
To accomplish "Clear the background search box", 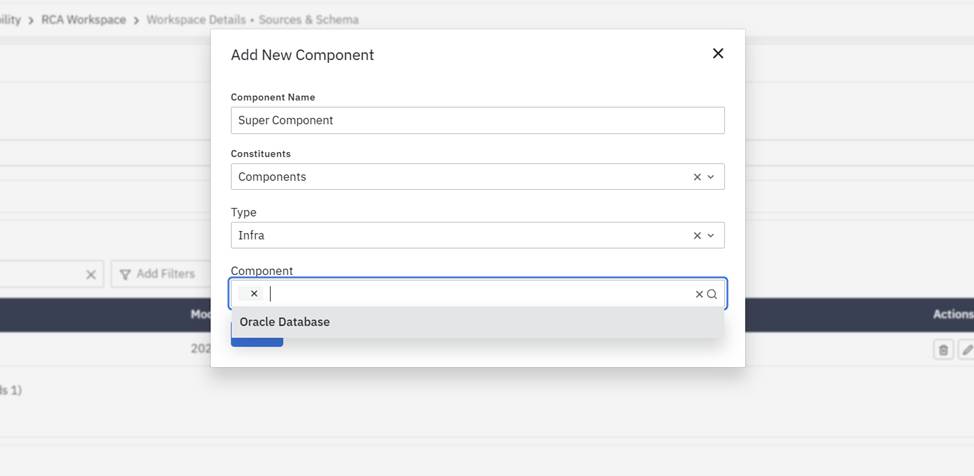I will (90, 274).
